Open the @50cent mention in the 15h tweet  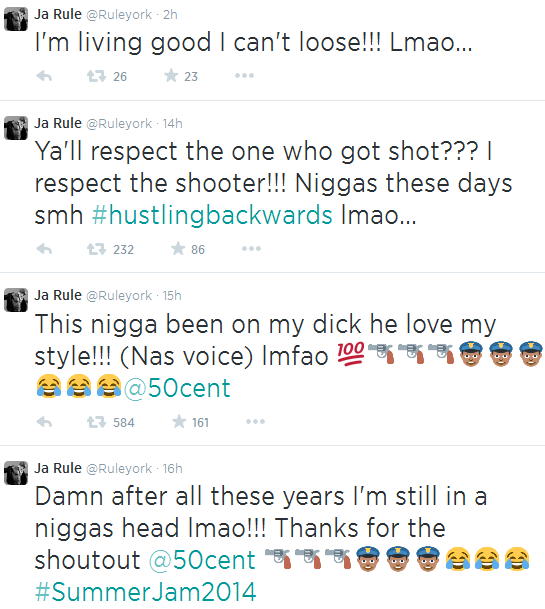tap(177, 388)
